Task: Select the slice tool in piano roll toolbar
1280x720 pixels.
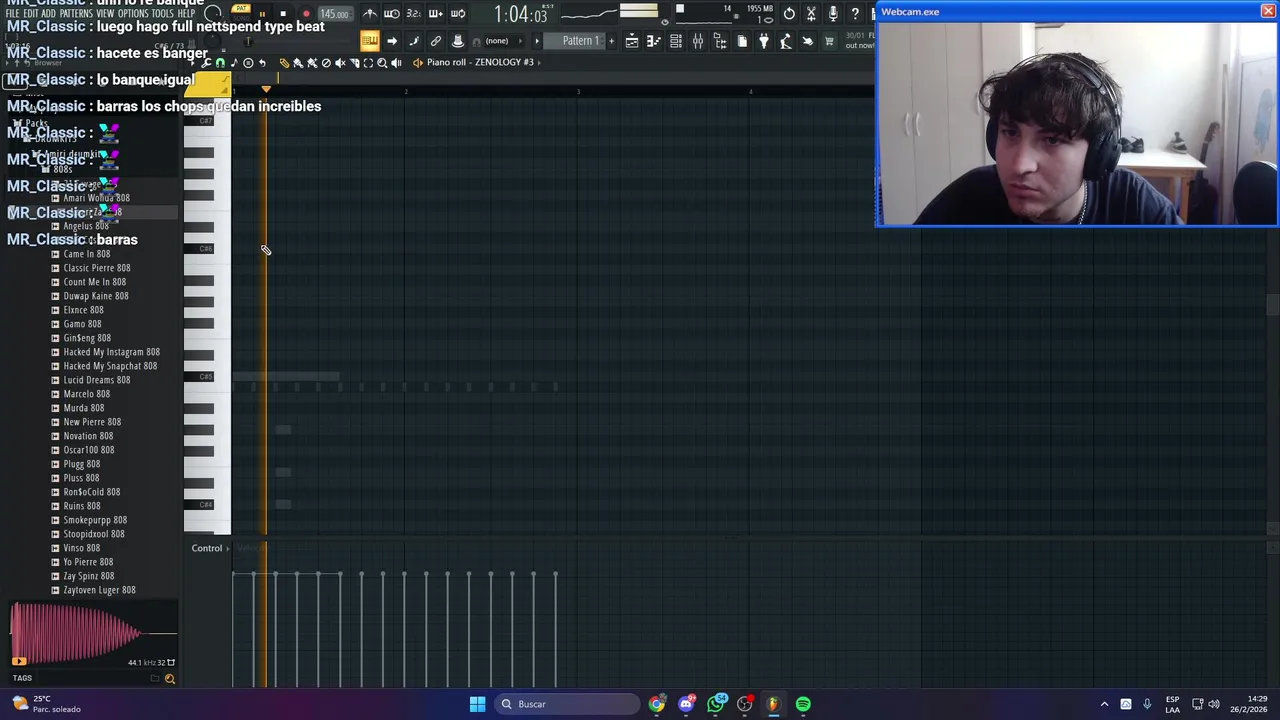Action: click(x=354, y=62)
